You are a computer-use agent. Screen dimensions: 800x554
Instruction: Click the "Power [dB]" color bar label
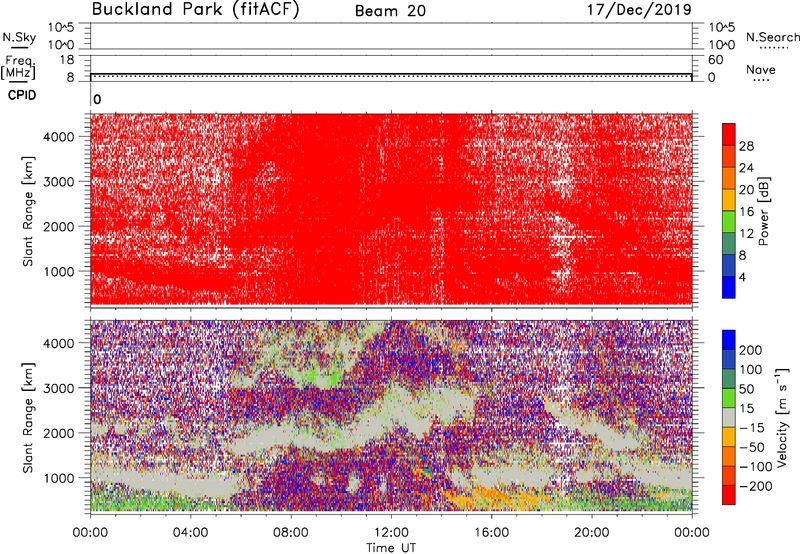point(763,211)
